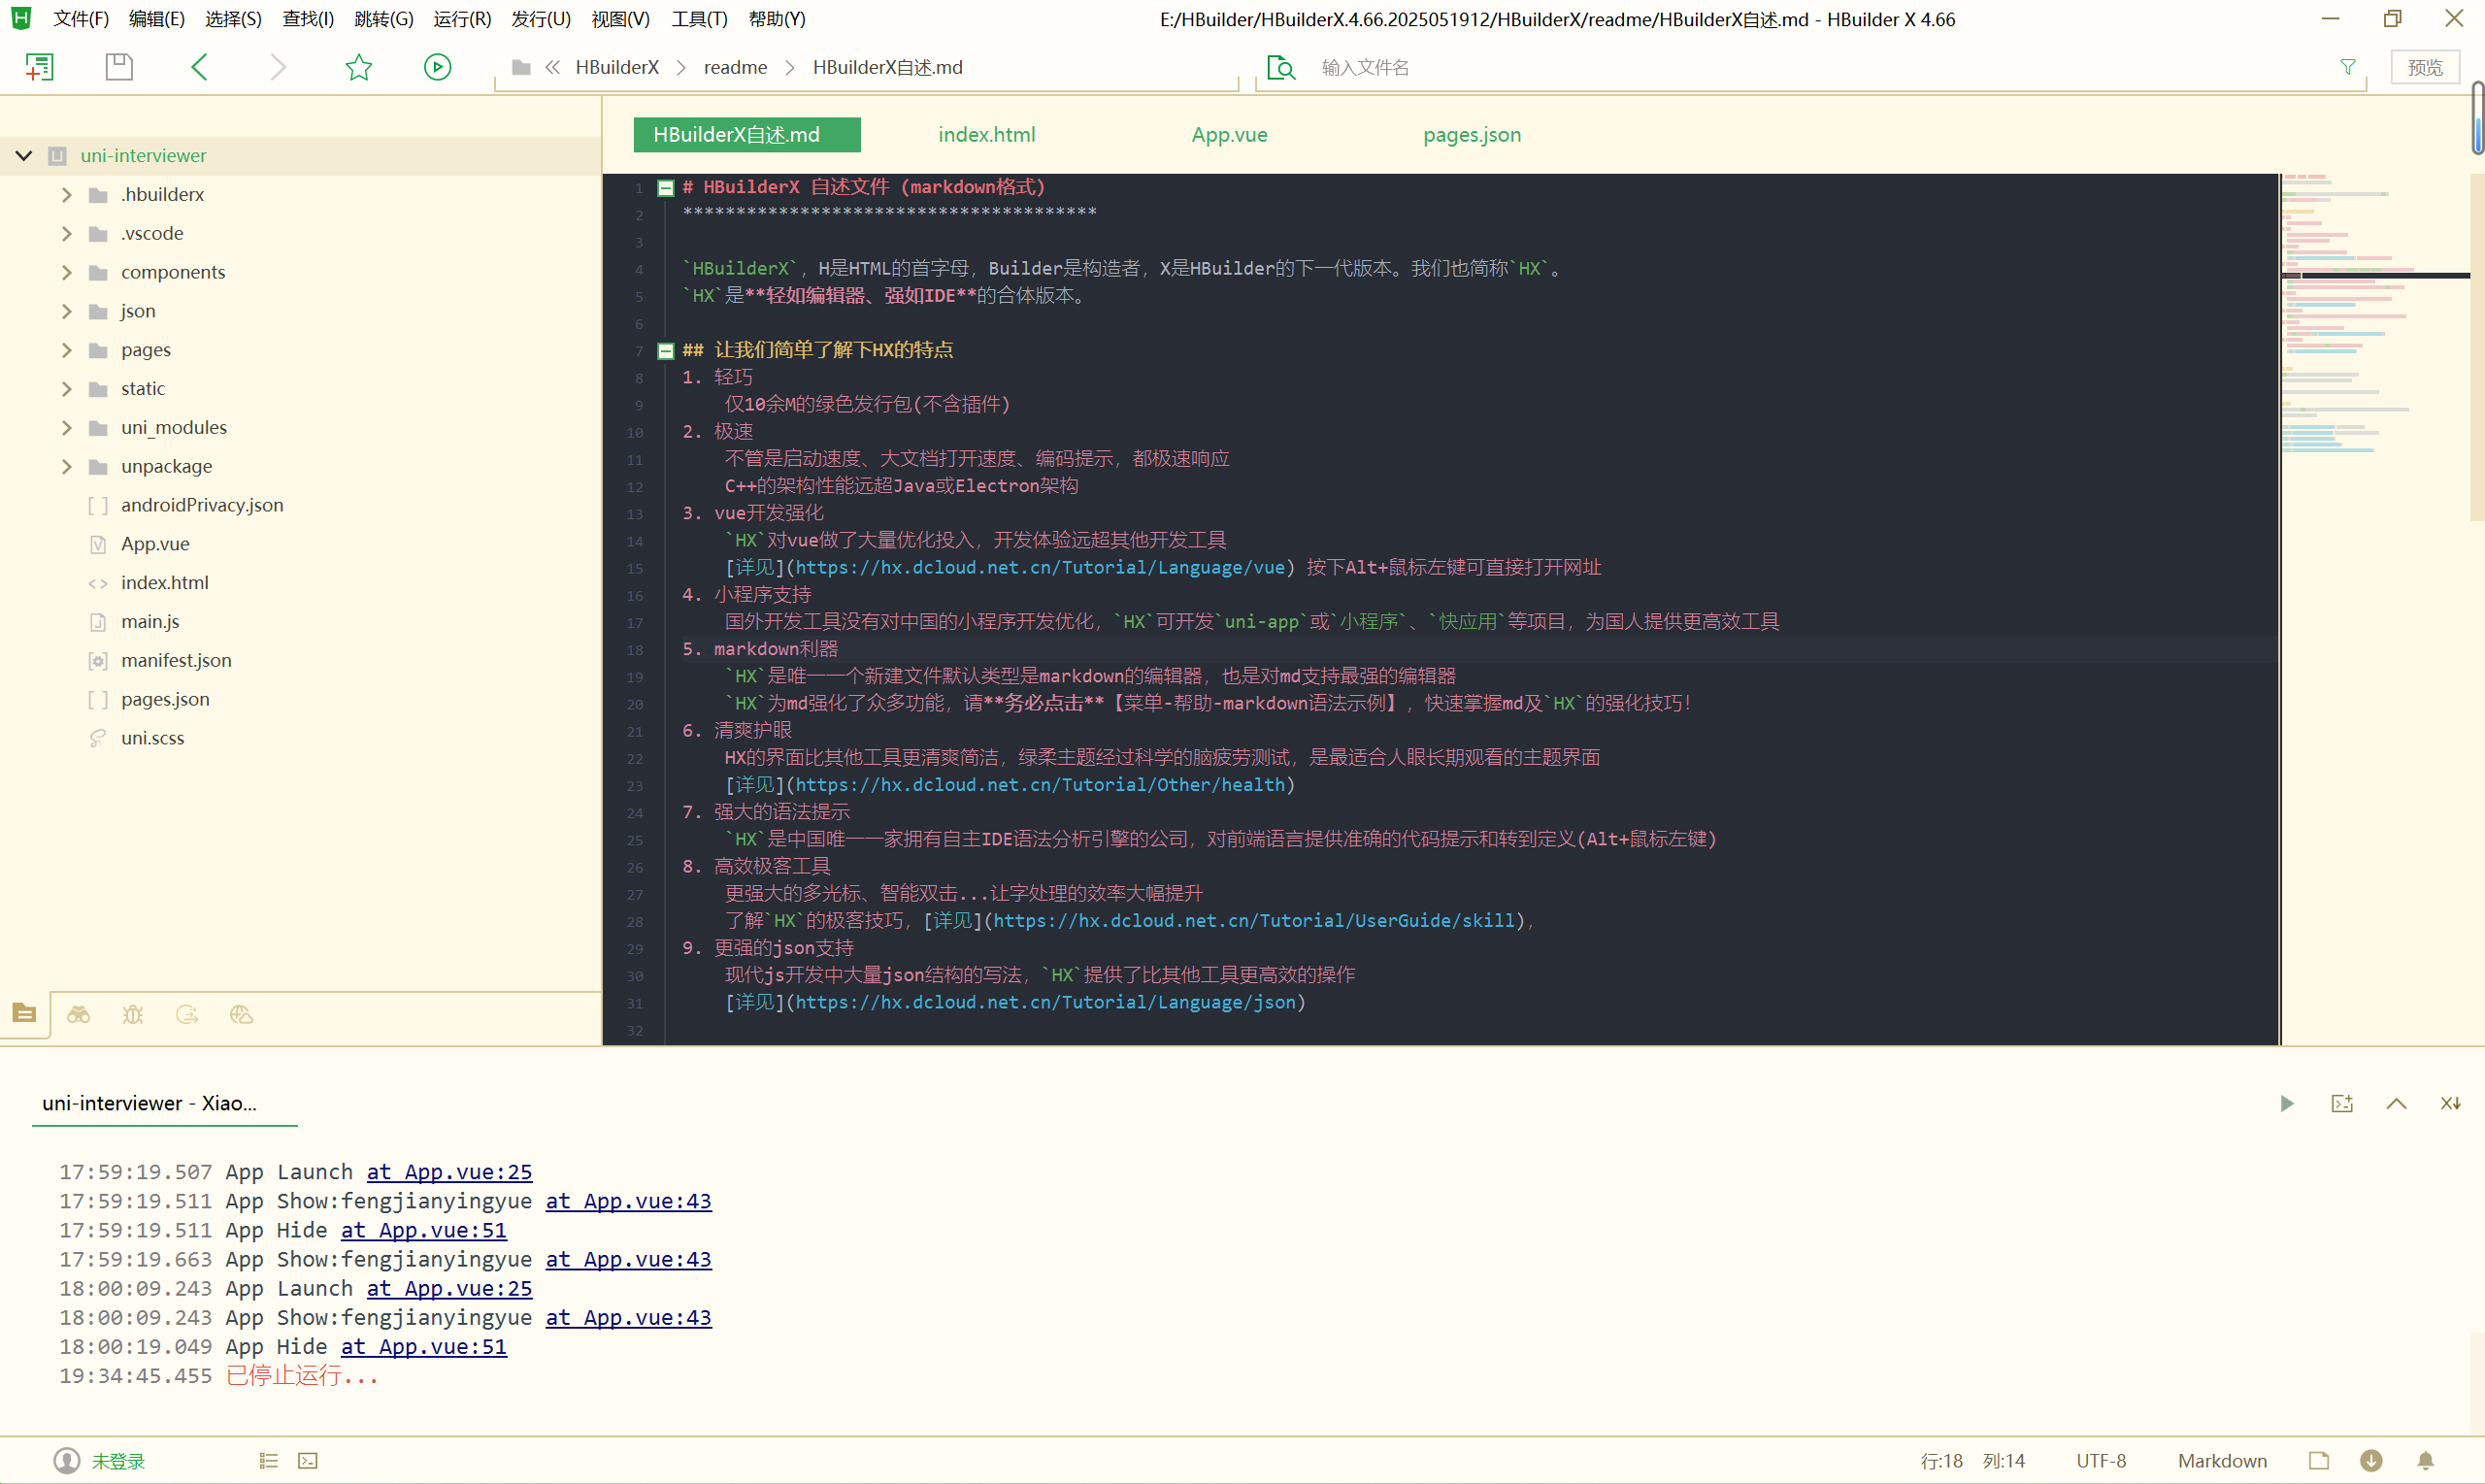2485x1484 pixels.
Task: Switch to the pages.json editor tab
Action: coord(1472,135)
